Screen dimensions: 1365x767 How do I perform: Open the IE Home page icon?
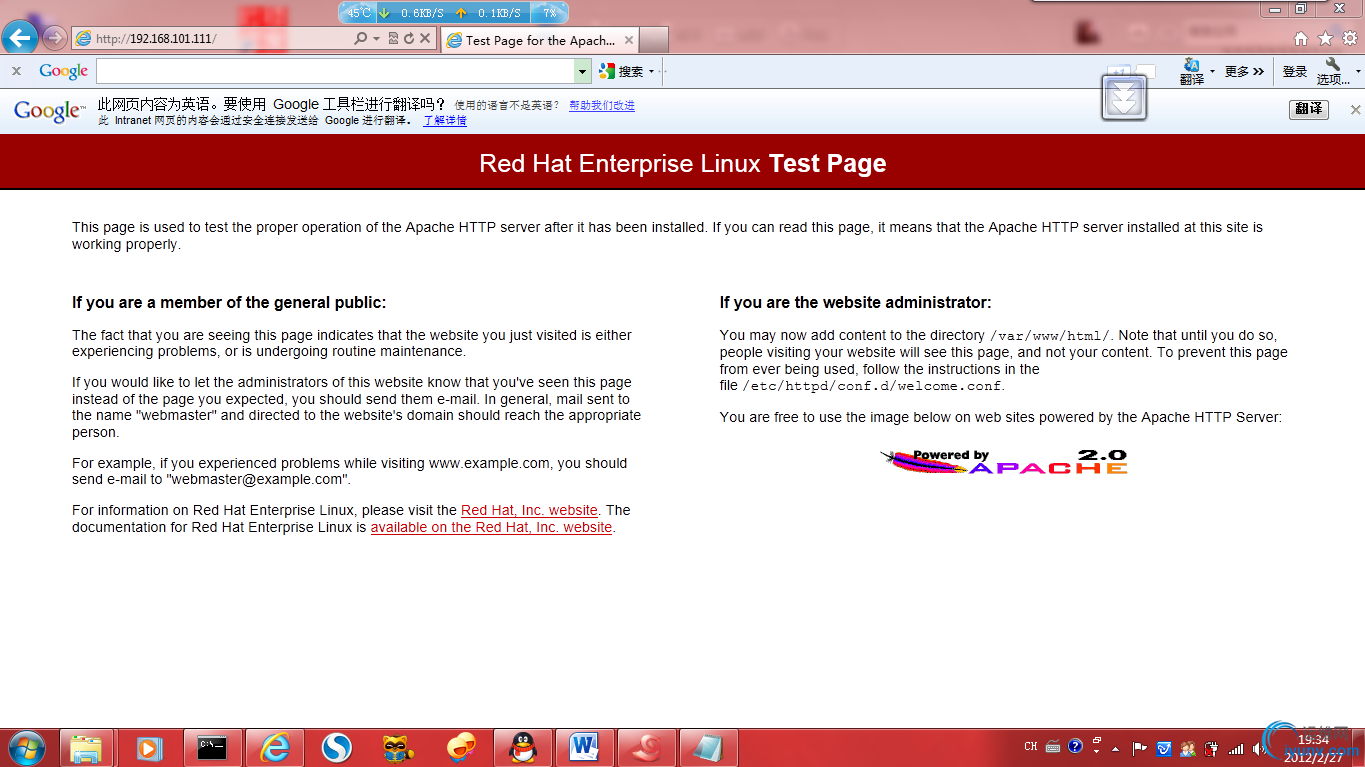[1301, 38]
